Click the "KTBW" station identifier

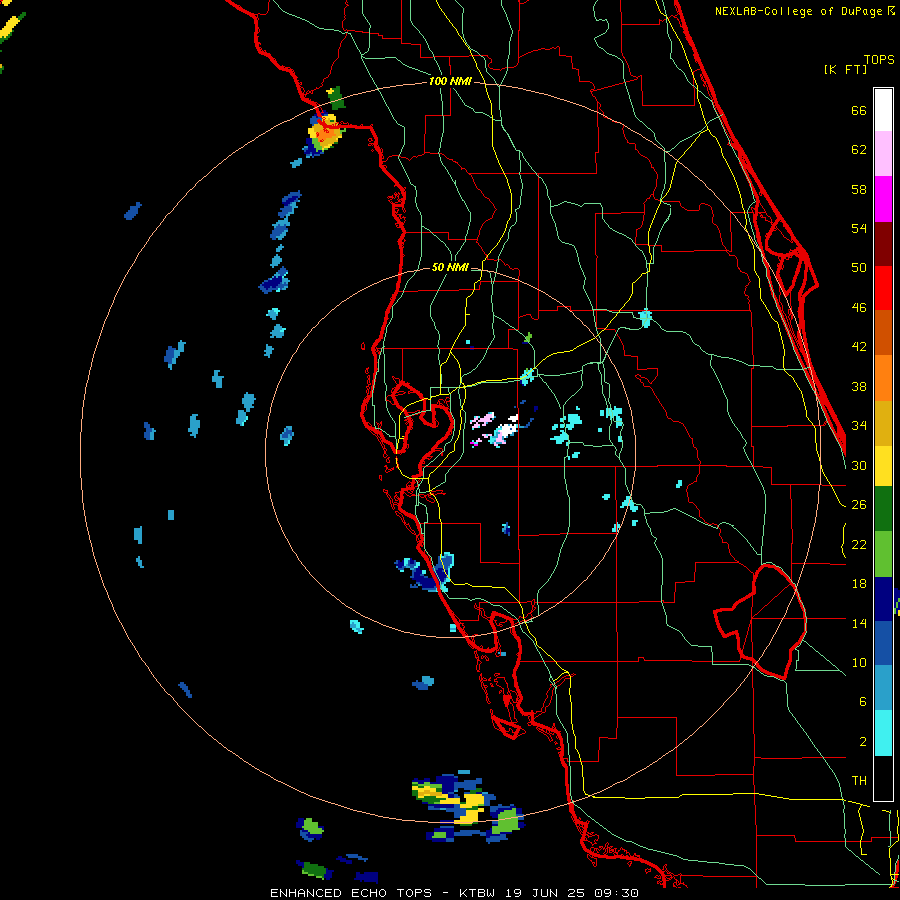click(x=477, y=893)
